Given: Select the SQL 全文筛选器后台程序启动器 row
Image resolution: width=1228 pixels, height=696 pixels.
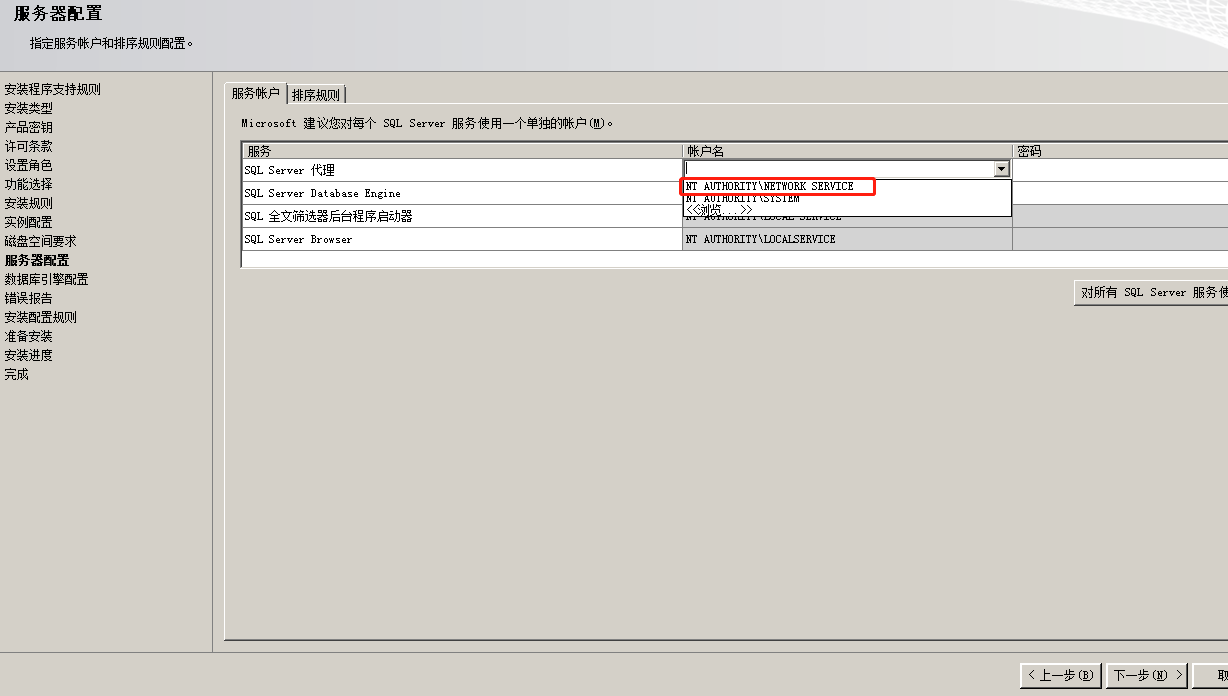Looking at the screenshot, I should click(462, 216).
